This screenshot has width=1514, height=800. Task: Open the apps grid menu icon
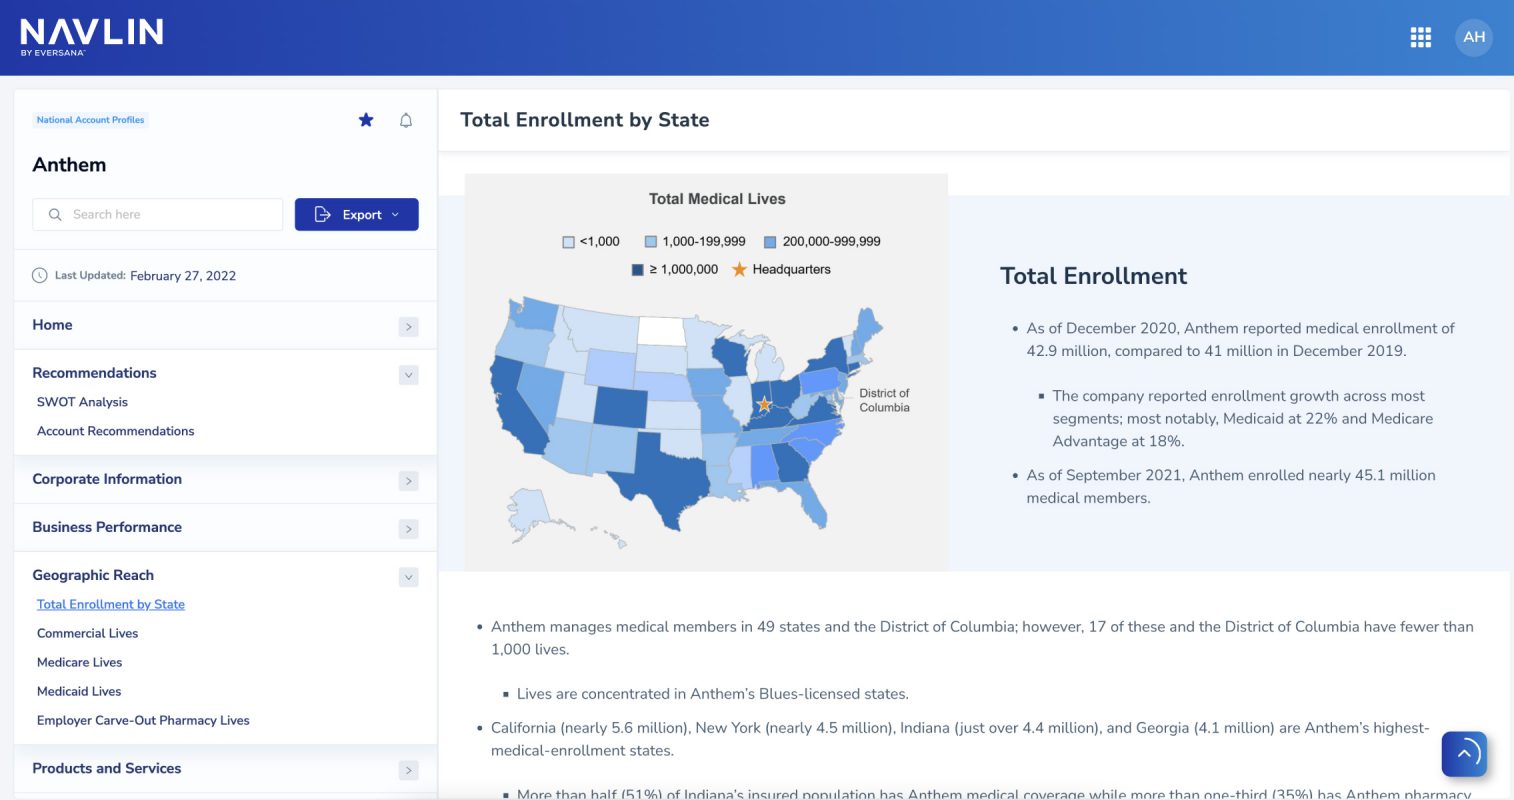point(1420,38)
